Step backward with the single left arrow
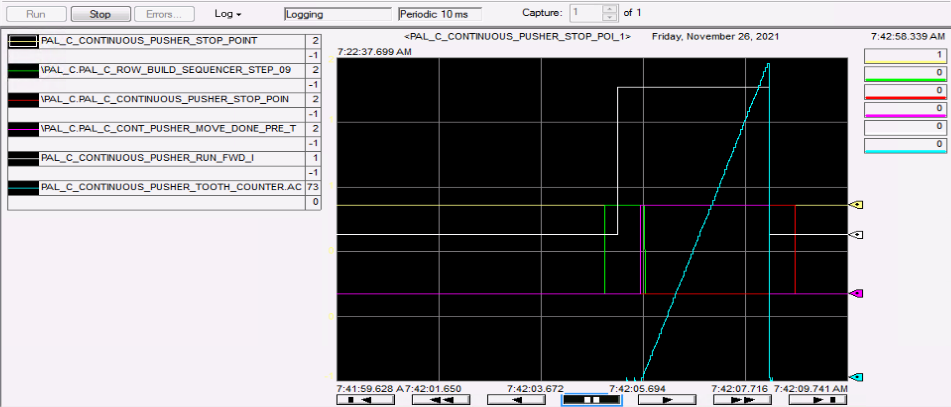Screen dimensions: 951x407 click(x=516, y=400)
